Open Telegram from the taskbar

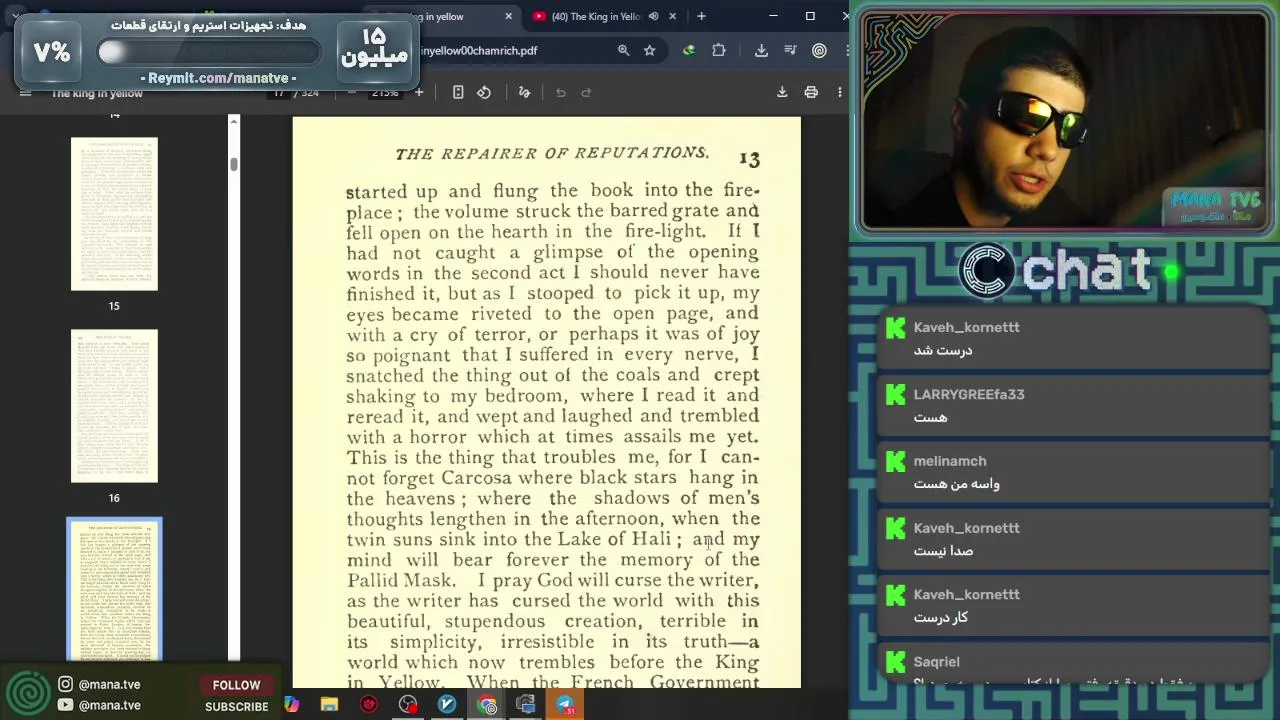coord(565,704)
